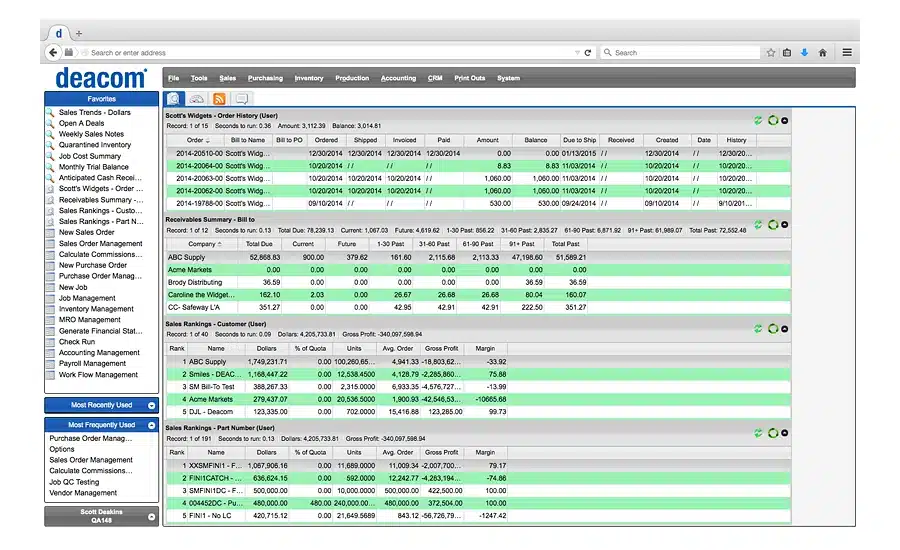Open the Accounting menu
This screenshot has height=550, width=900.
(398, 78)
